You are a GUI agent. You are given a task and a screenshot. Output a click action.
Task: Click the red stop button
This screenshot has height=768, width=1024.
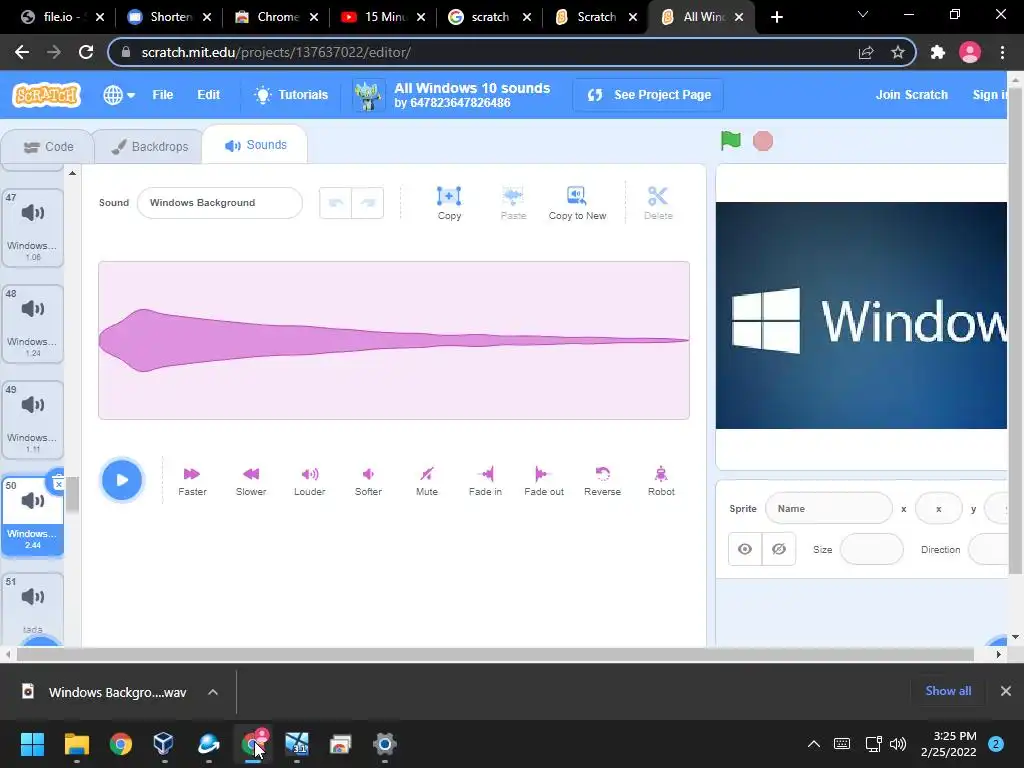763,141
